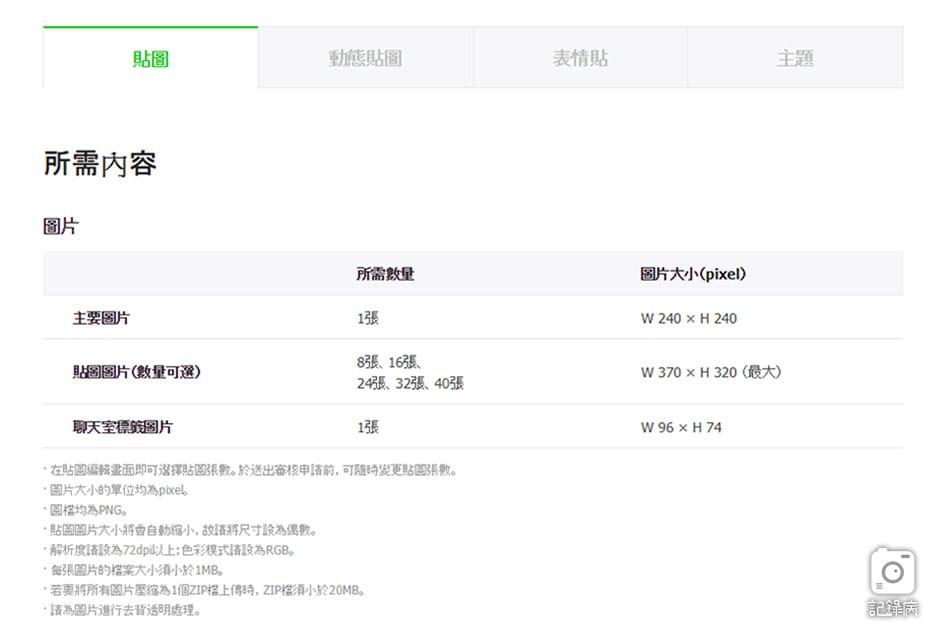933x632 pixels.
Task: Click the 圖片 section title
Action: pyautogui.click(x=60, y=227)
